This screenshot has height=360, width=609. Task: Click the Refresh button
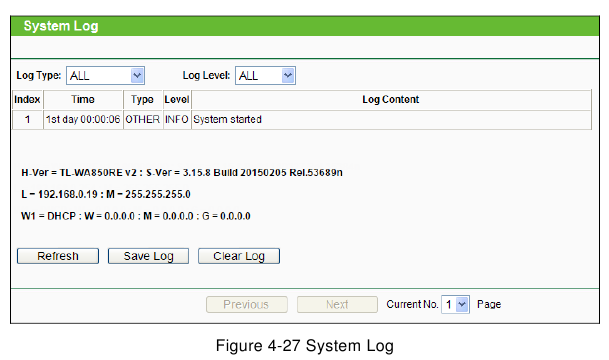coord(58,256)
